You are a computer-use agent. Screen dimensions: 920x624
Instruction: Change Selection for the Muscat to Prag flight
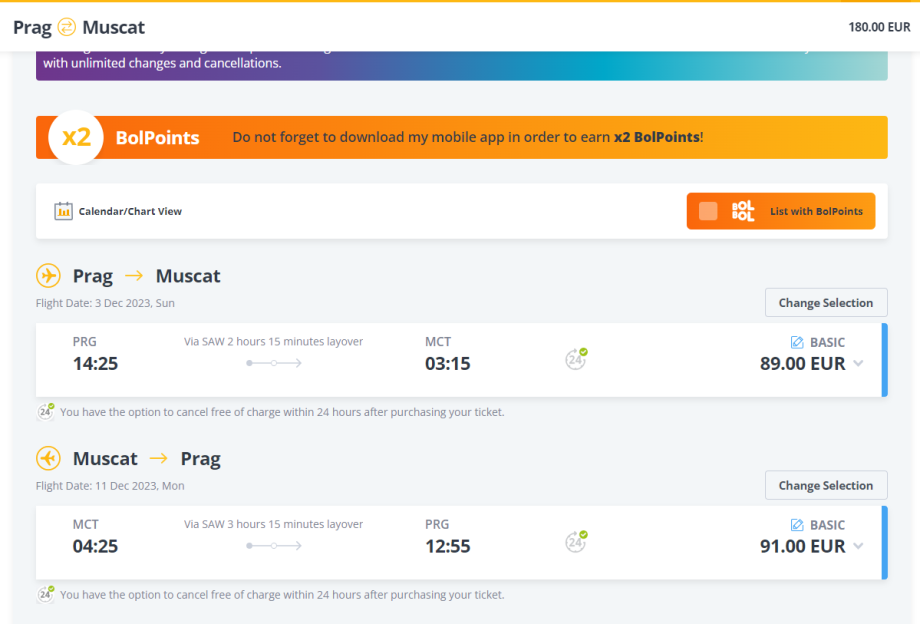(x=825, y=486)
